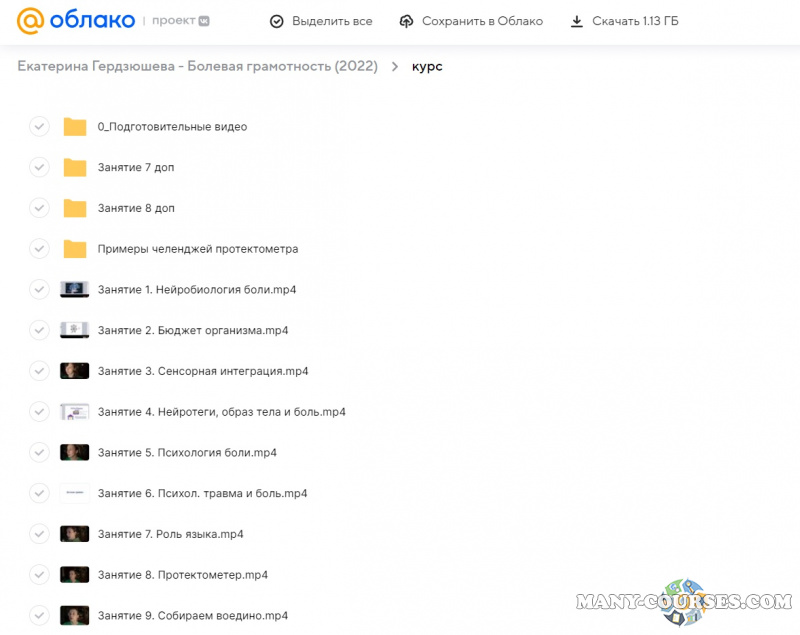Open the 0_Подготовительные видео folder icon

point(75,127)
